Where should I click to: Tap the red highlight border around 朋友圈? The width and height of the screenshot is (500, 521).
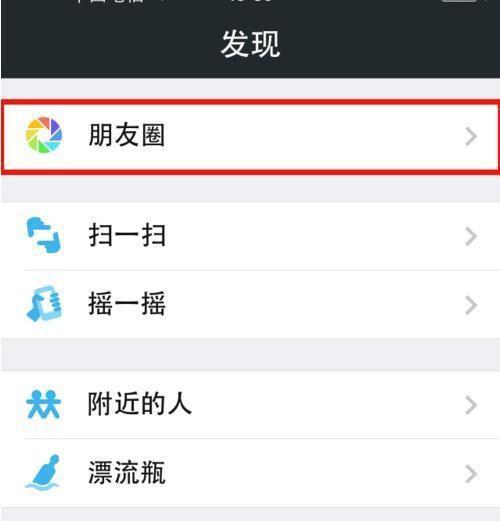250,101
